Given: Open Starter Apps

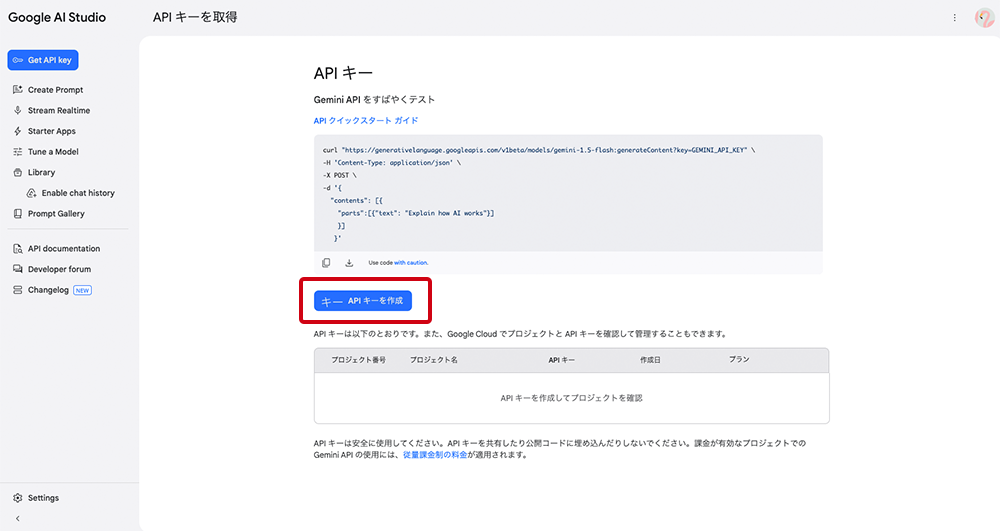Looking at the screenshot, I should [52, 131].
